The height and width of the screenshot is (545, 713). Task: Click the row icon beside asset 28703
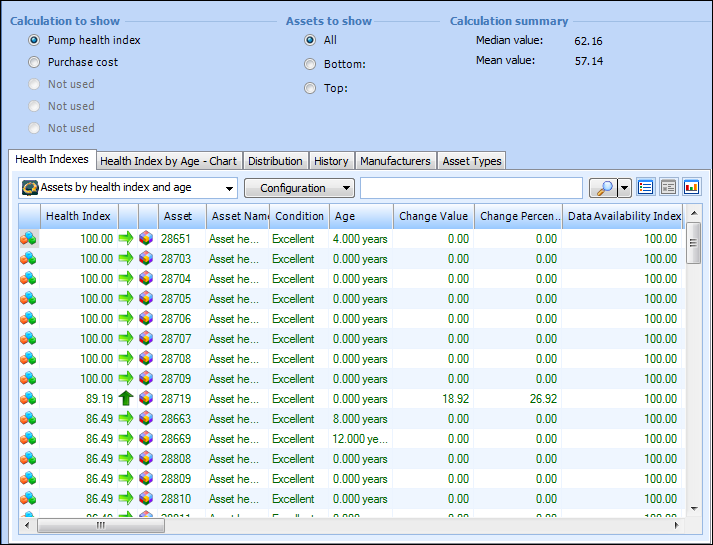pos(28,259)
